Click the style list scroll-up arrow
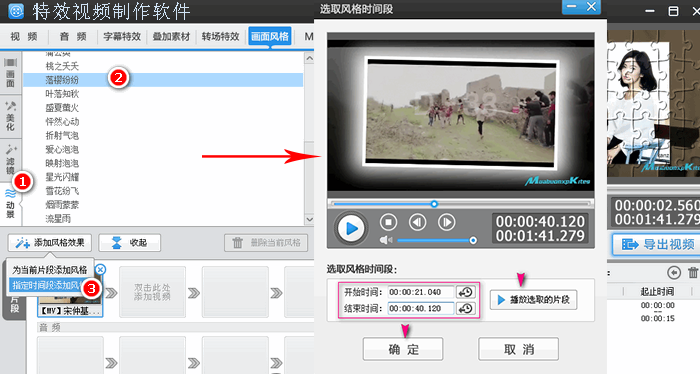The height and width of the screenshot is (374, 700). pyautogui.click(x=309, y=58)
